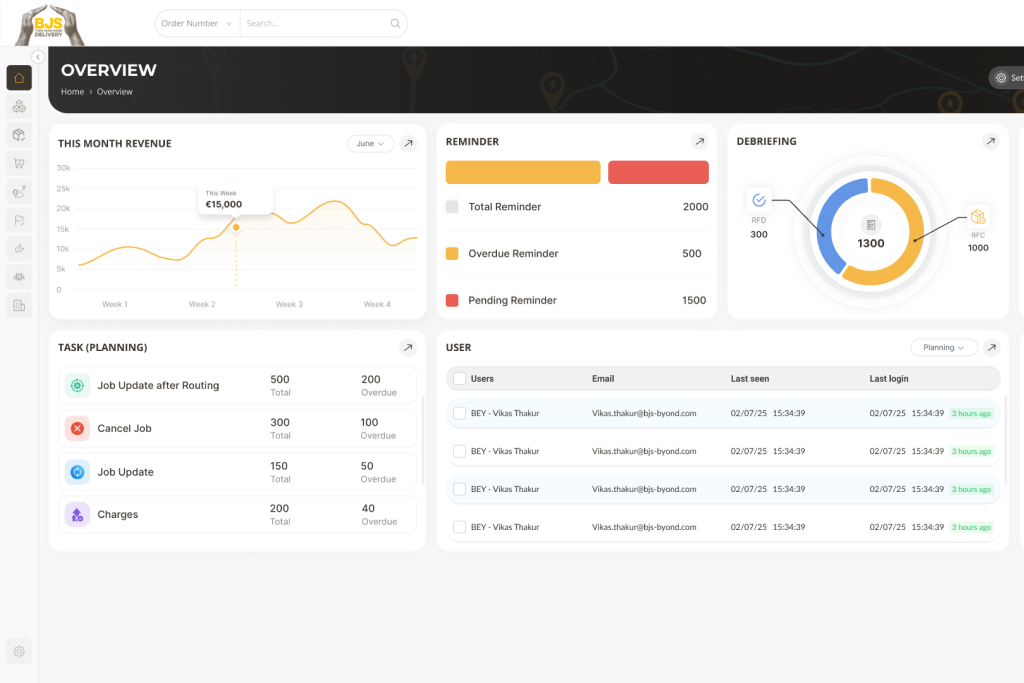Collapse the sidebar with the chevron button
The width and height of the screenshot is (1024, 683).
(x=38, y=58)
